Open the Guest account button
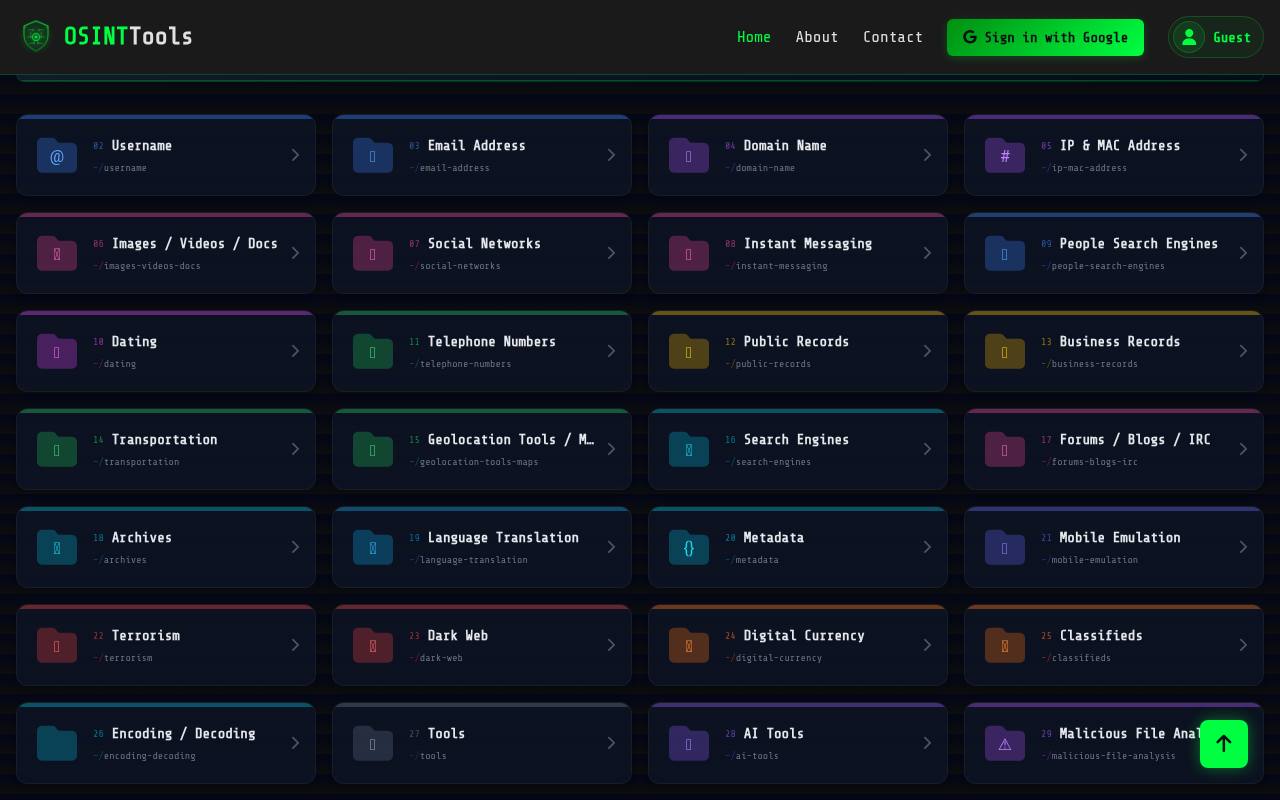 (1216, 37)
